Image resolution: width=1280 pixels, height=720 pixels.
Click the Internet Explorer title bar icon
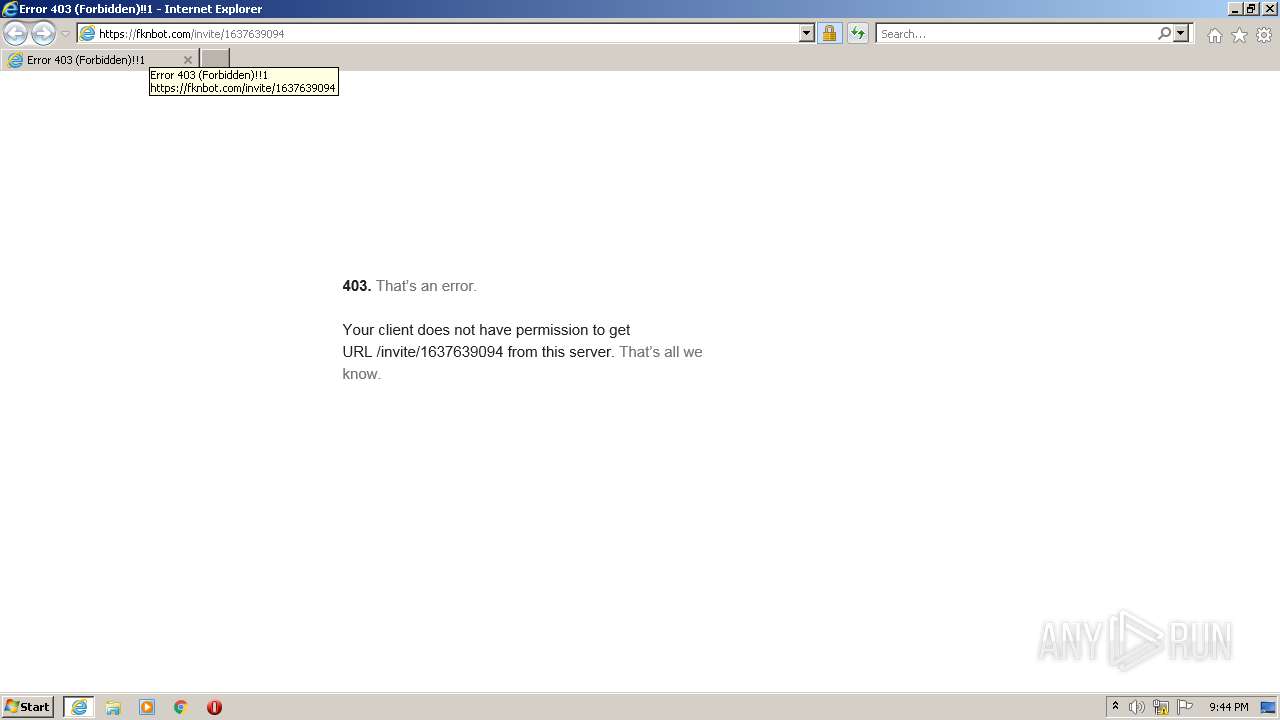click(x=9, y=9)
